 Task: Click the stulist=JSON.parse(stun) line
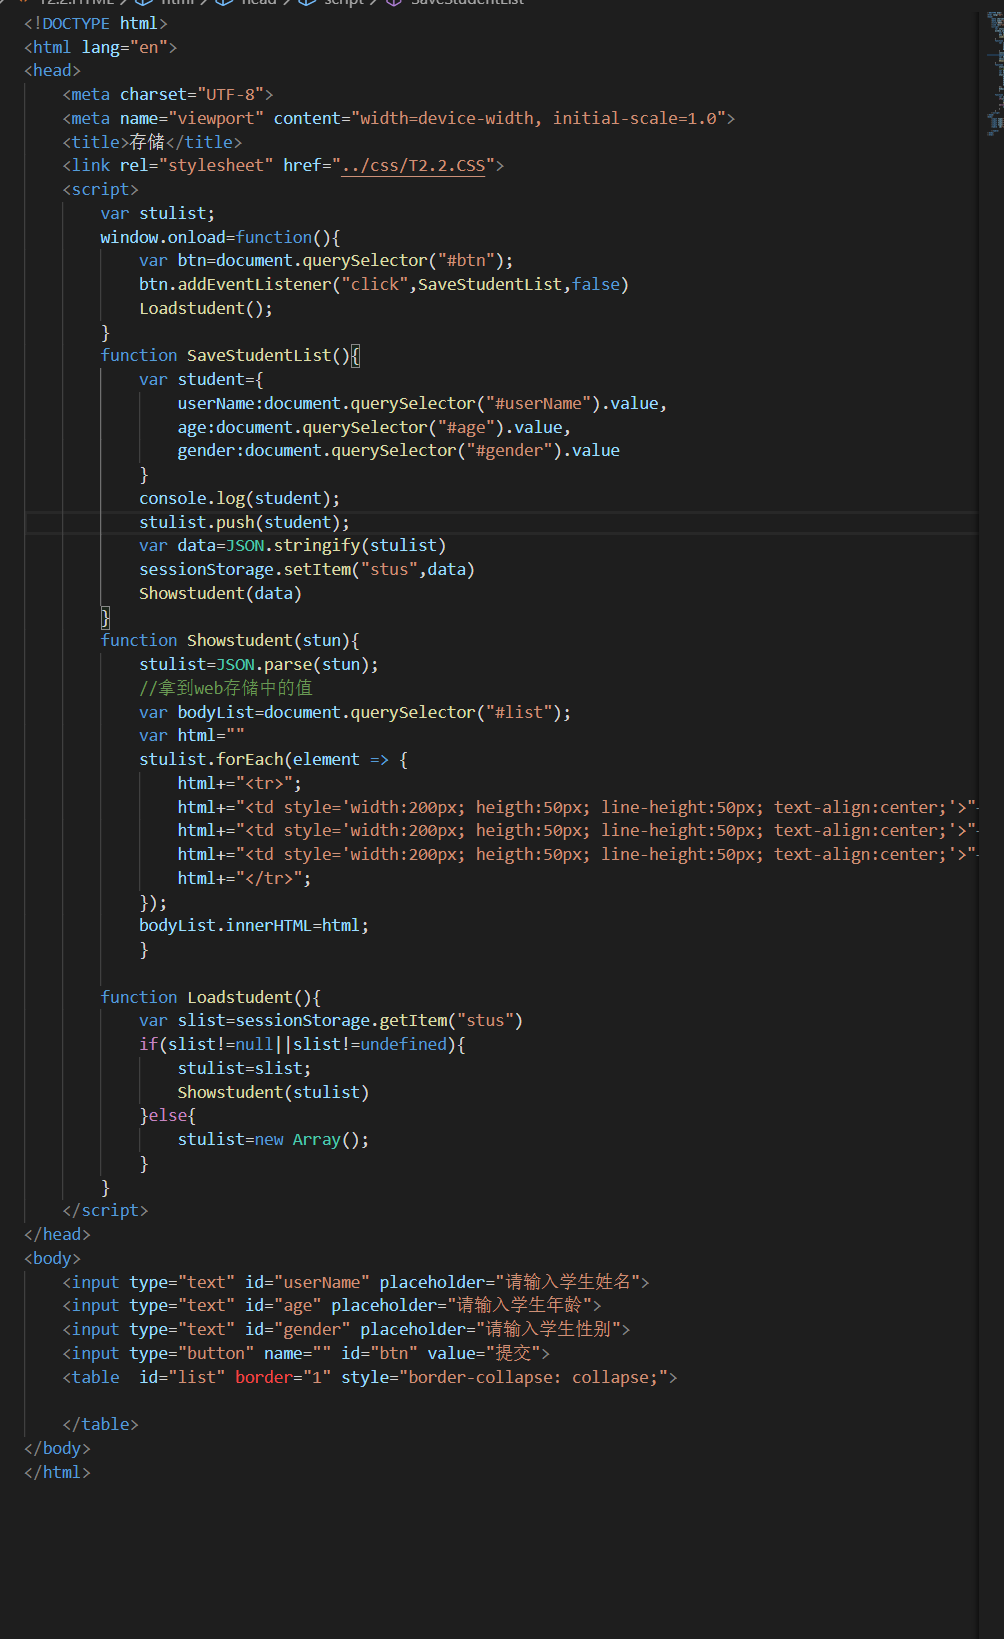click(259, 664)
